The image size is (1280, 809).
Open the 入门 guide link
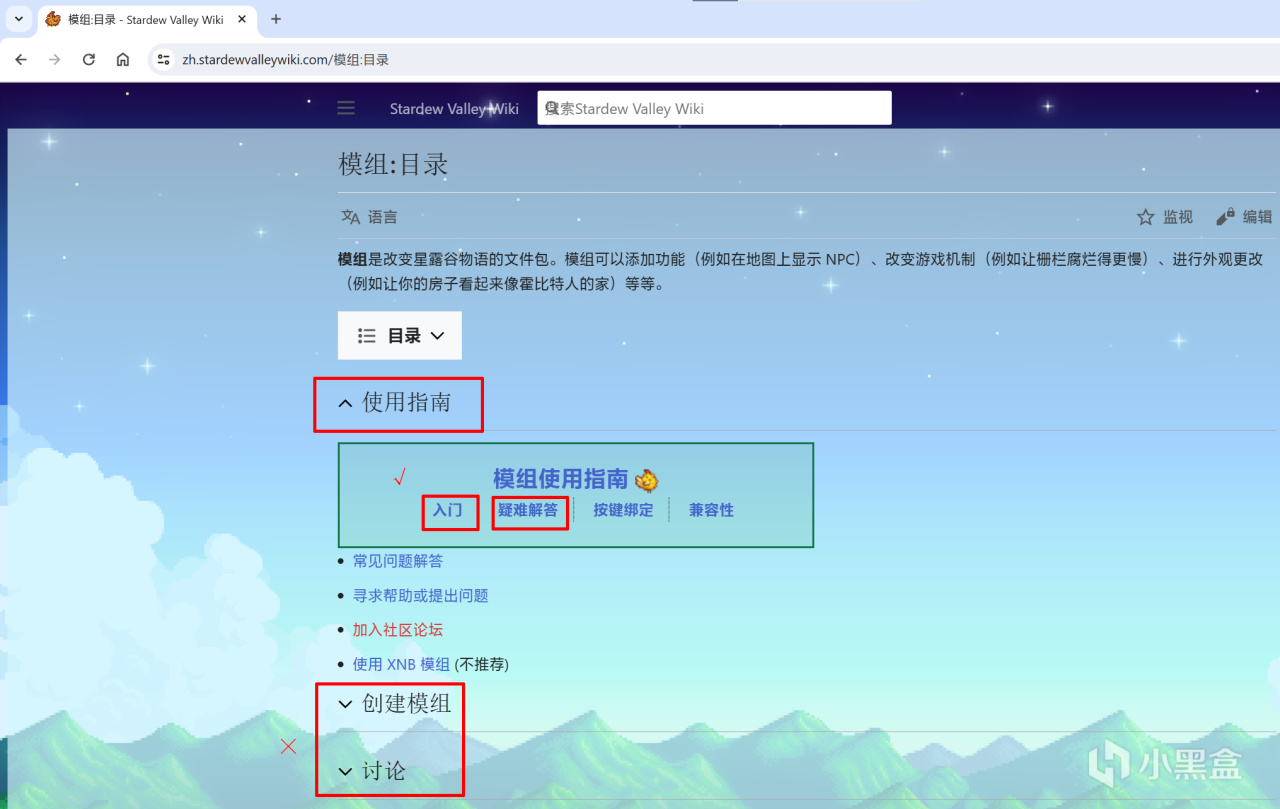point(448,510)
